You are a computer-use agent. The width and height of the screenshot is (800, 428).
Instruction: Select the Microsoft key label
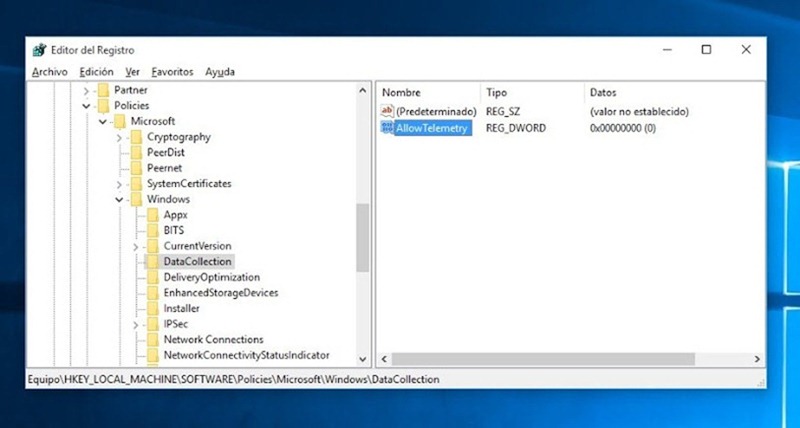153,121
